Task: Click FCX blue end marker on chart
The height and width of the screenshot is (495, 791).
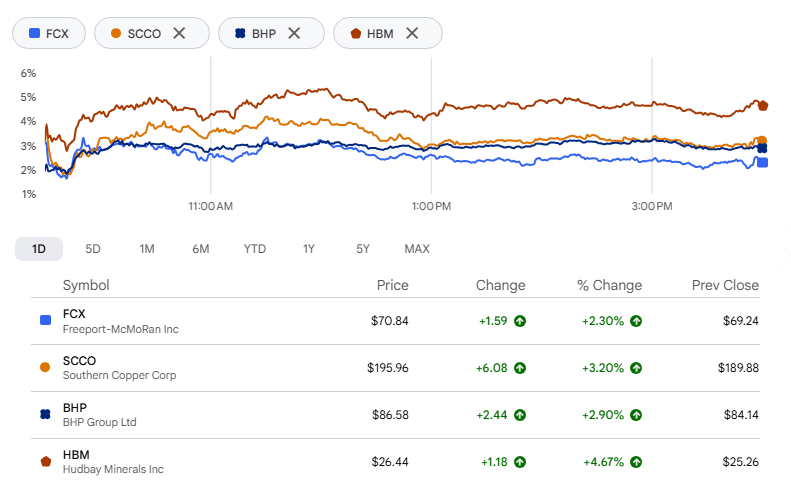Action: point(763,162)
